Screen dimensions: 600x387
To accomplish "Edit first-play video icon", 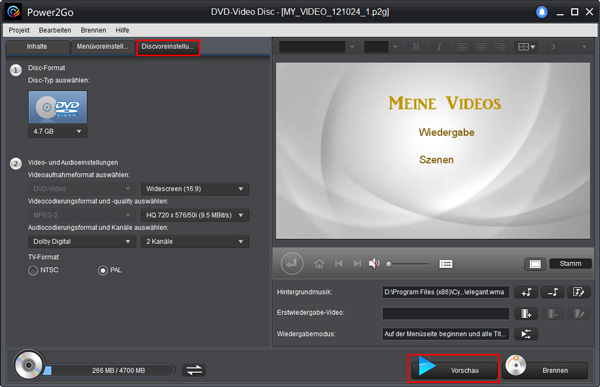I will (x=579, y=314).
